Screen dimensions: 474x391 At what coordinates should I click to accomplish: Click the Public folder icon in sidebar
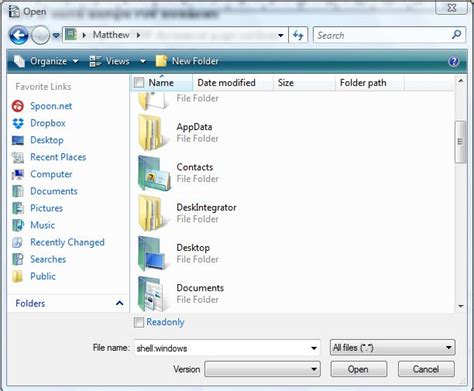pos(18,276)
